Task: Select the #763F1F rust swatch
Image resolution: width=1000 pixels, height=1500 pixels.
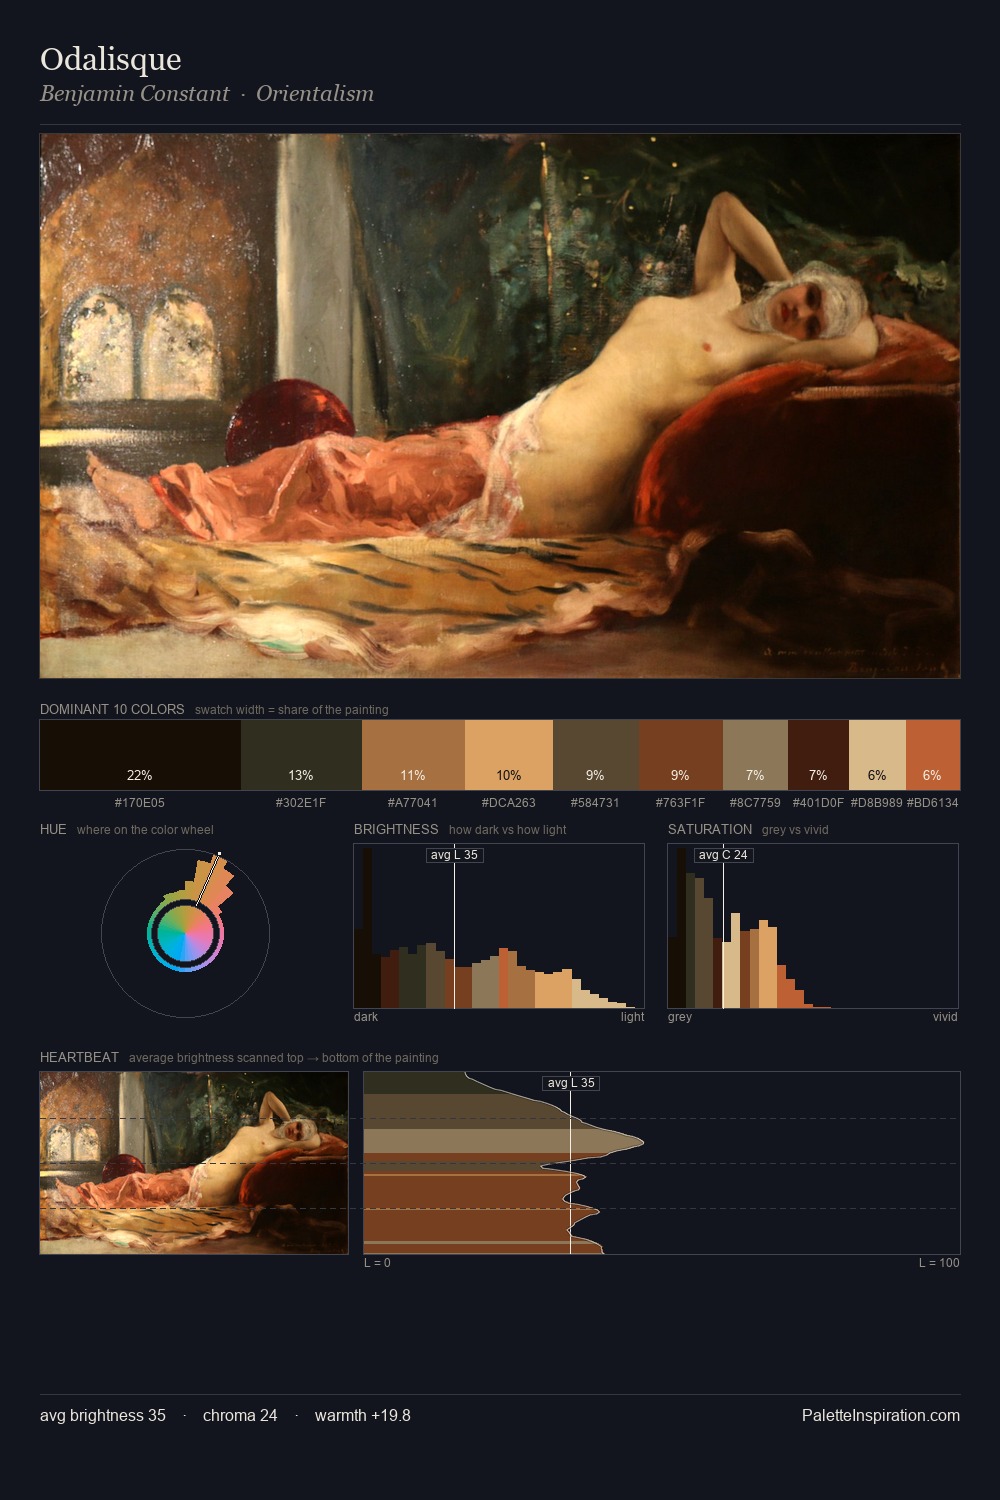Action: pos(680,755)
